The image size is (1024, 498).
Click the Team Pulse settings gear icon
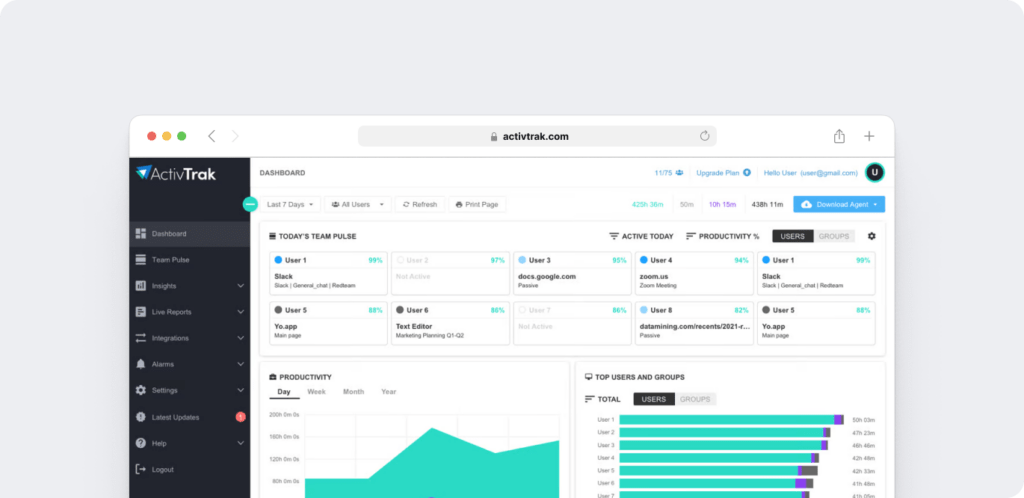871,236
